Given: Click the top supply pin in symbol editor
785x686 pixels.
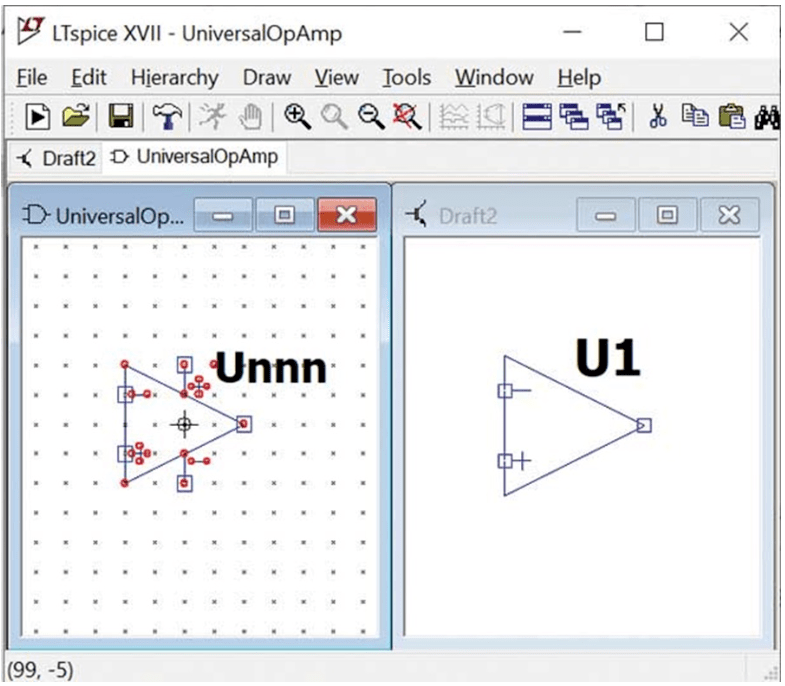Looking at the screenshot, I should click(184, 365).
